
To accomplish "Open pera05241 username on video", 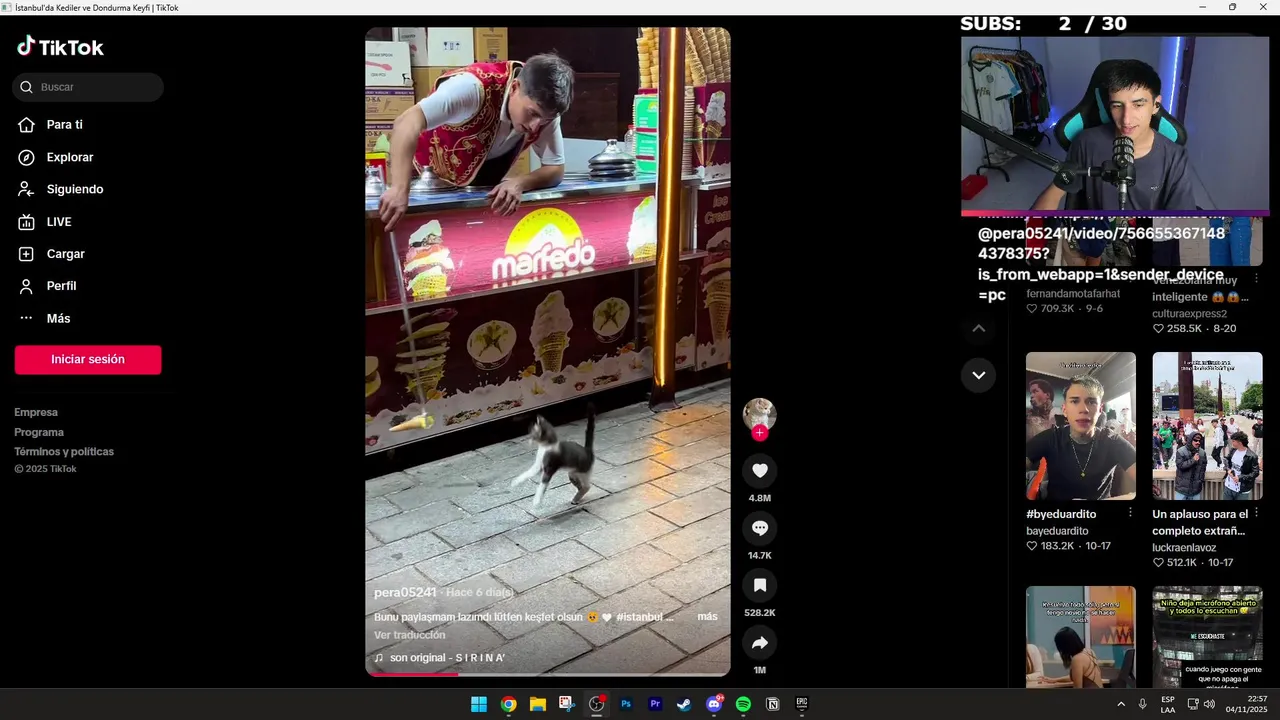I will 405,593.
